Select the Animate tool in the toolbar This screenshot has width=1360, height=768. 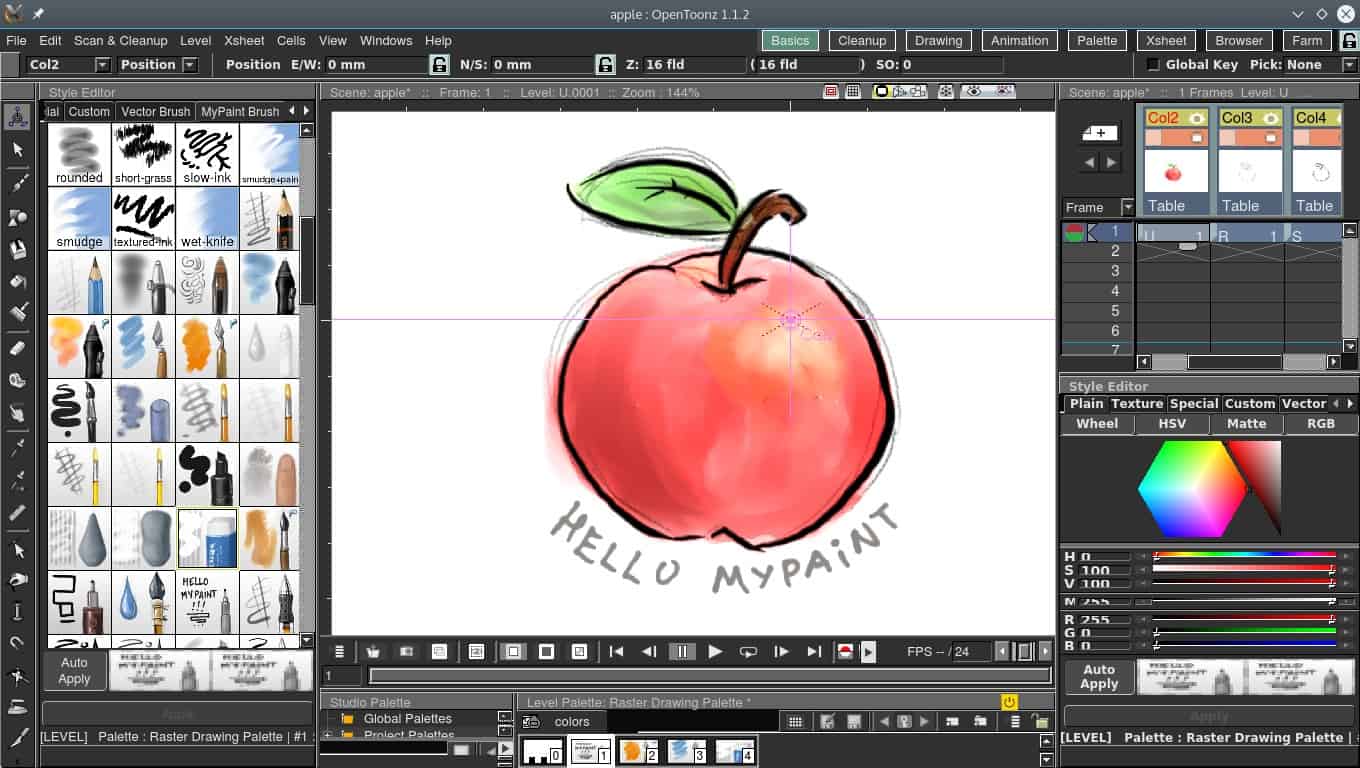pyautogui.click(x=16, y=115)
